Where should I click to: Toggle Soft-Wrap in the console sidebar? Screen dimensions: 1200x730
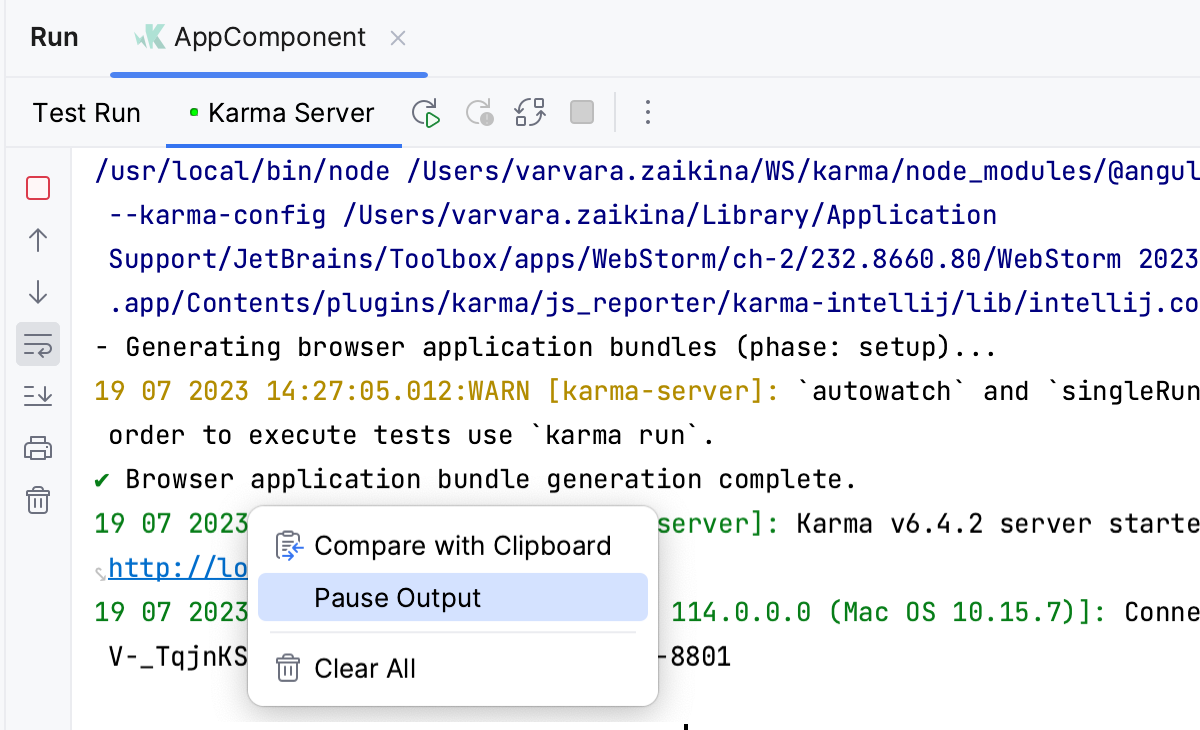(x=38, y=344)
